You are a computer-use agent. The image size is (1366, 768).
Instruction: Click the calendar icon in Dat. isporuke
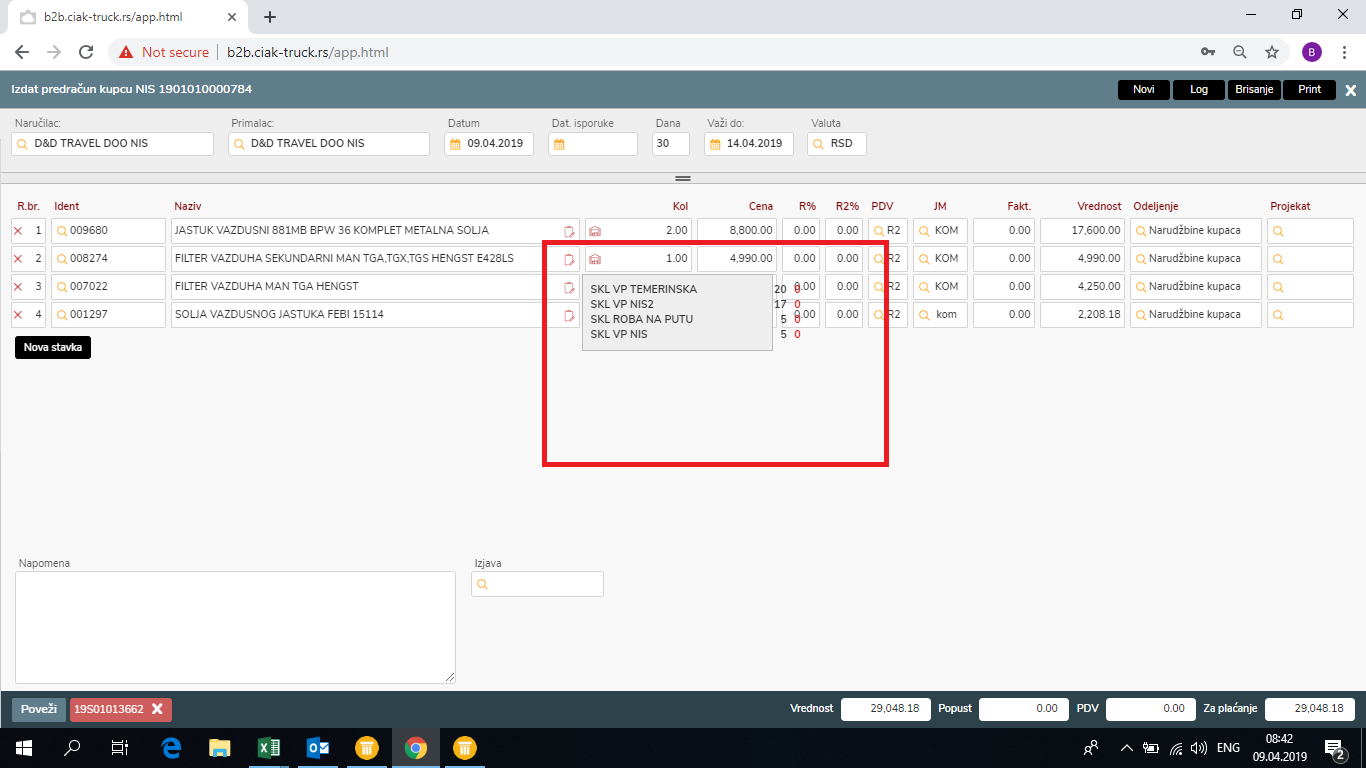click(x=560, y=144)
